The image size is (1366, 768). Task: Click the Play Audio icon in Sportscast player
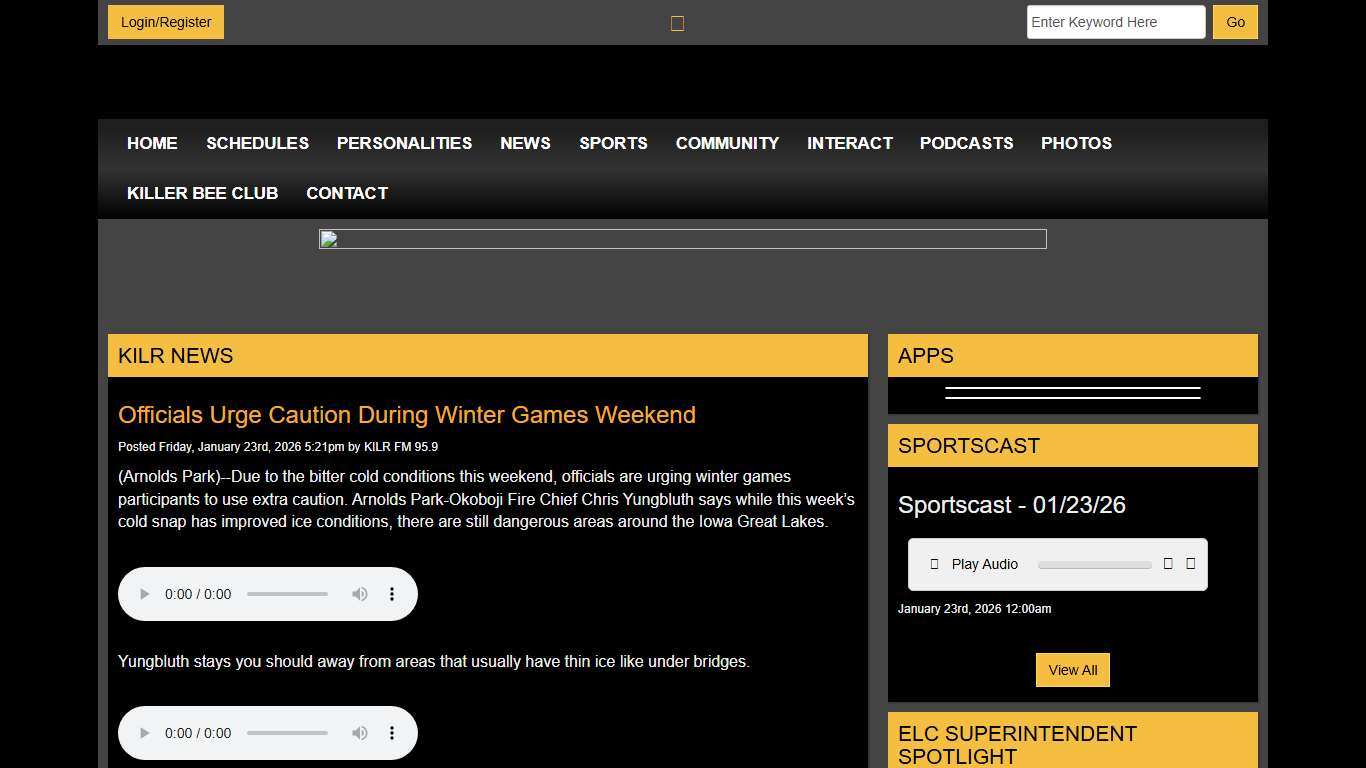934,564
